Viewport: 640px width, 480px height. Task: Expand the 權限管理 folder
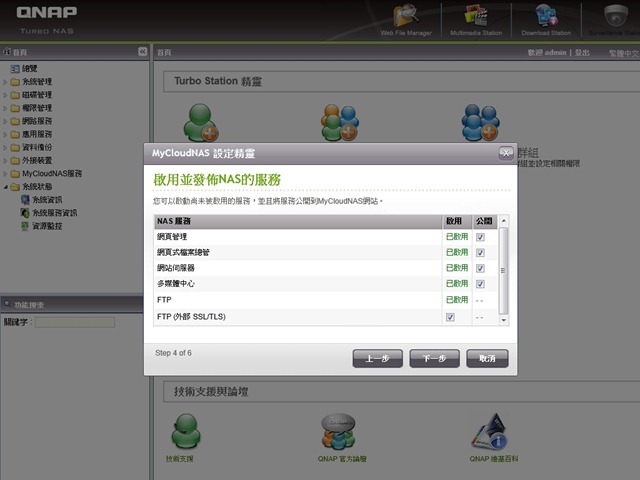click(x=5, y=108)
